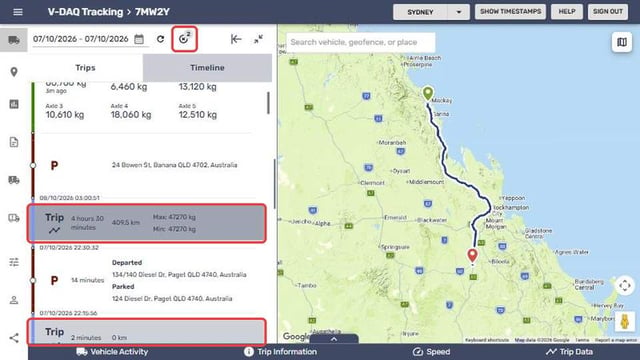Click the HELP button

point(567,12)
